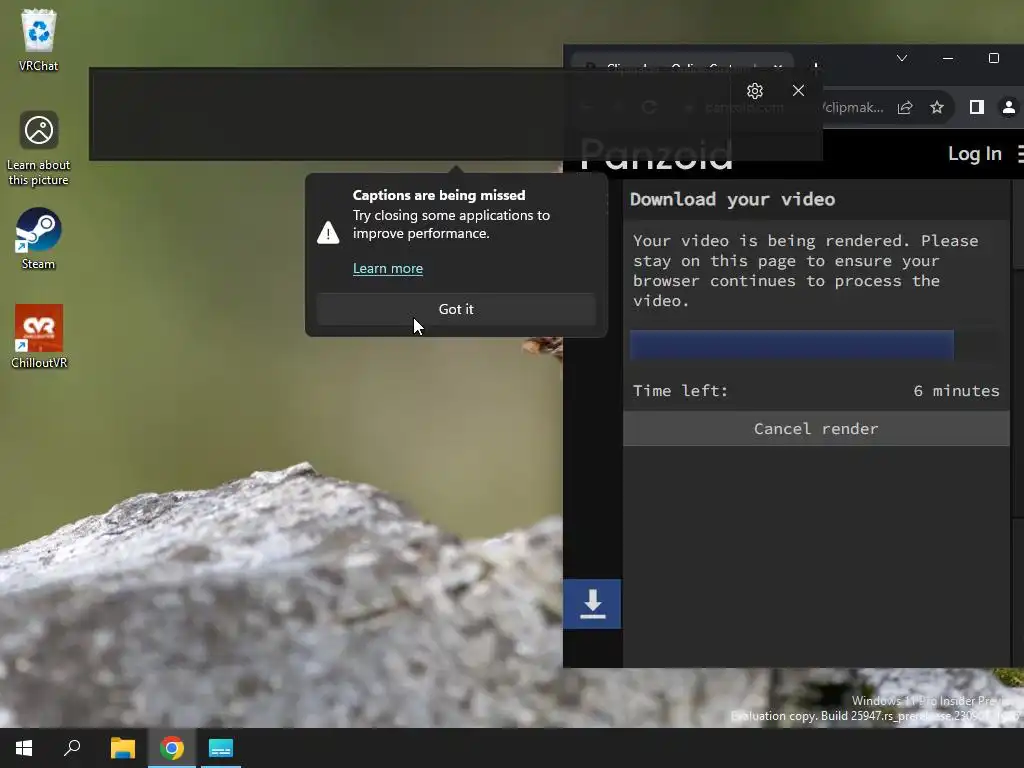Open Live Captions settings gear
The width and height of the screenshot is (1024, 768).
pos(755,91)
